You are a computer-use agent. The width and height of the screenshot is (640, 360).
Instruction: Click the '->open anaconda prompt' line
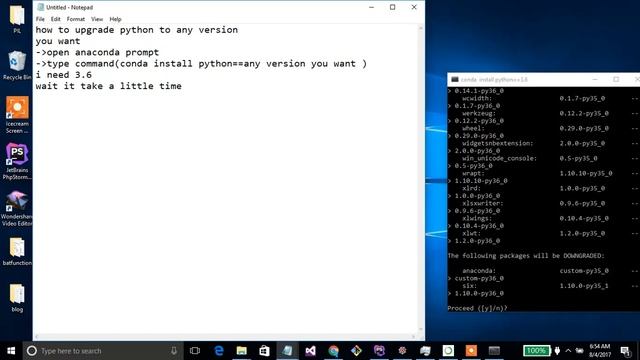(x=97, y=52)
